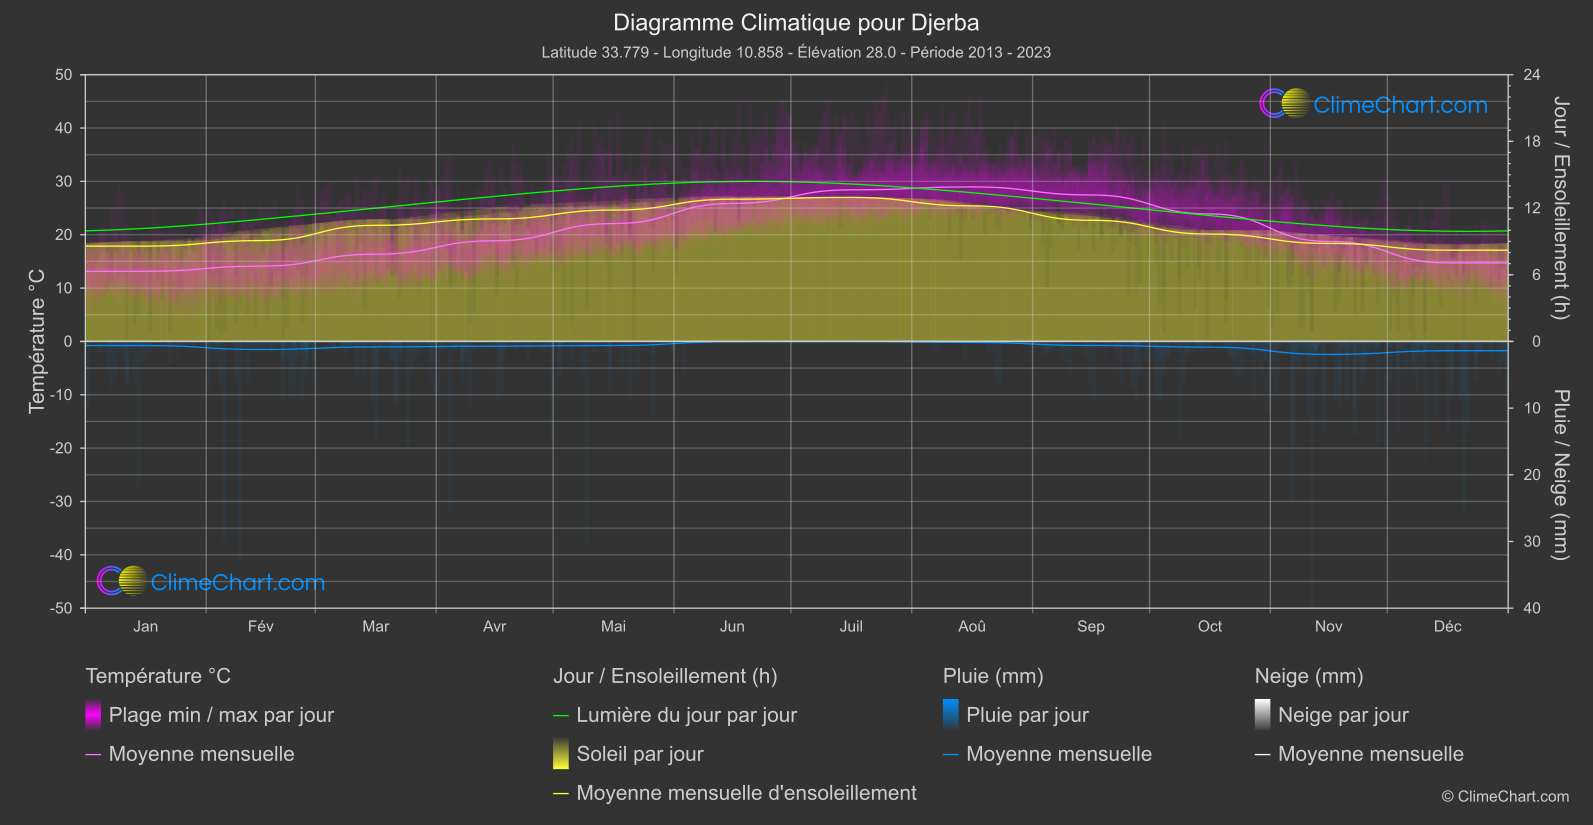
Task: Click the 'Neige (mm)' legend heading
Action: [x=1309, y=676]
